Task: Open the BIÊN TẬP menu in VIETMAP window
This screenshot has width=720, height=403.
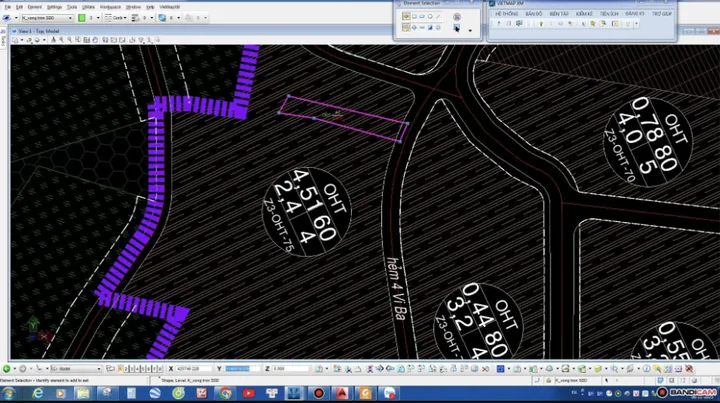Action: pyautogui.click(x=559, y=14)
